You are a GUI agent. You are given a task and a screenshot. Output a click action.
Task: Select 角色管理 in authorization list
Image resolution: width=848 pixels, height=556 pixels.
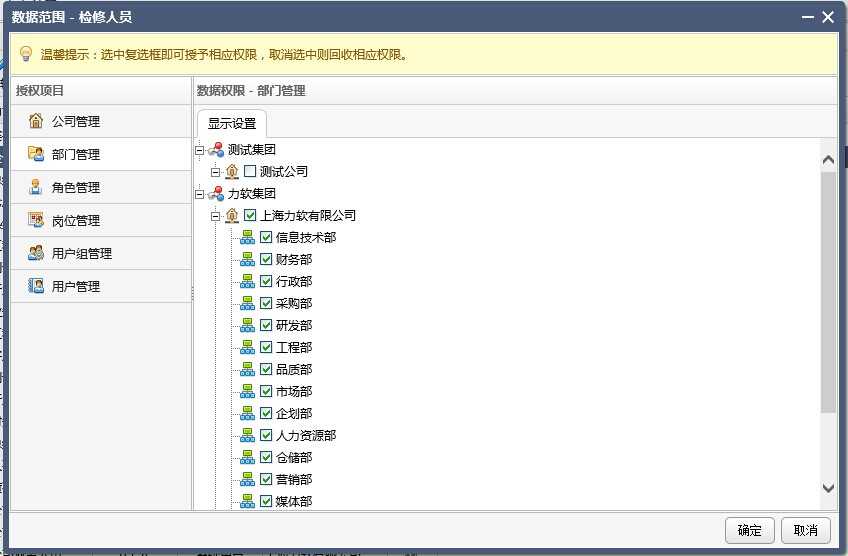[101, 187]
